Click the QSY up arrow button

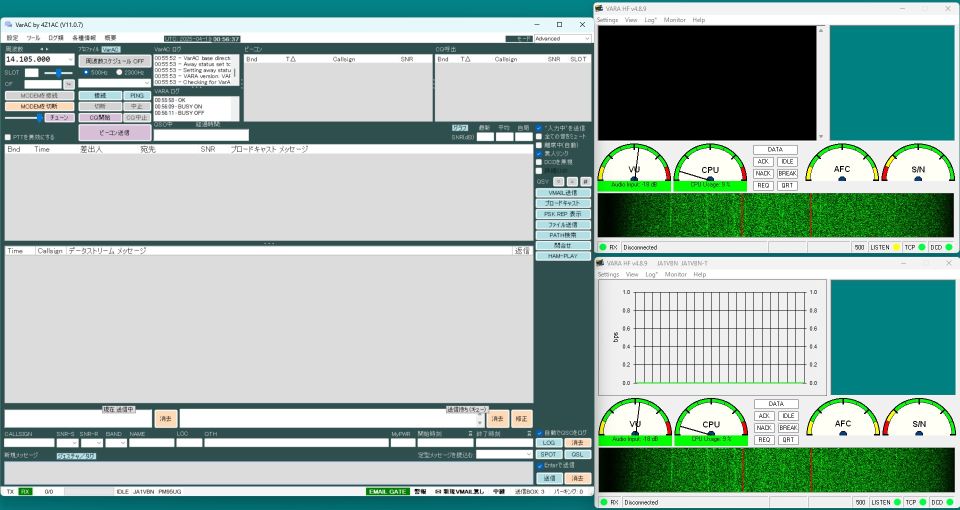click(x=572, y=182)
